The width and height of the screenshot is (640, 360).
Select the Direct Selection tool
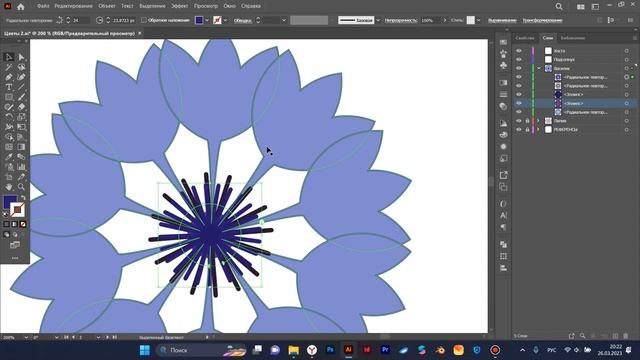pos(21,57)
